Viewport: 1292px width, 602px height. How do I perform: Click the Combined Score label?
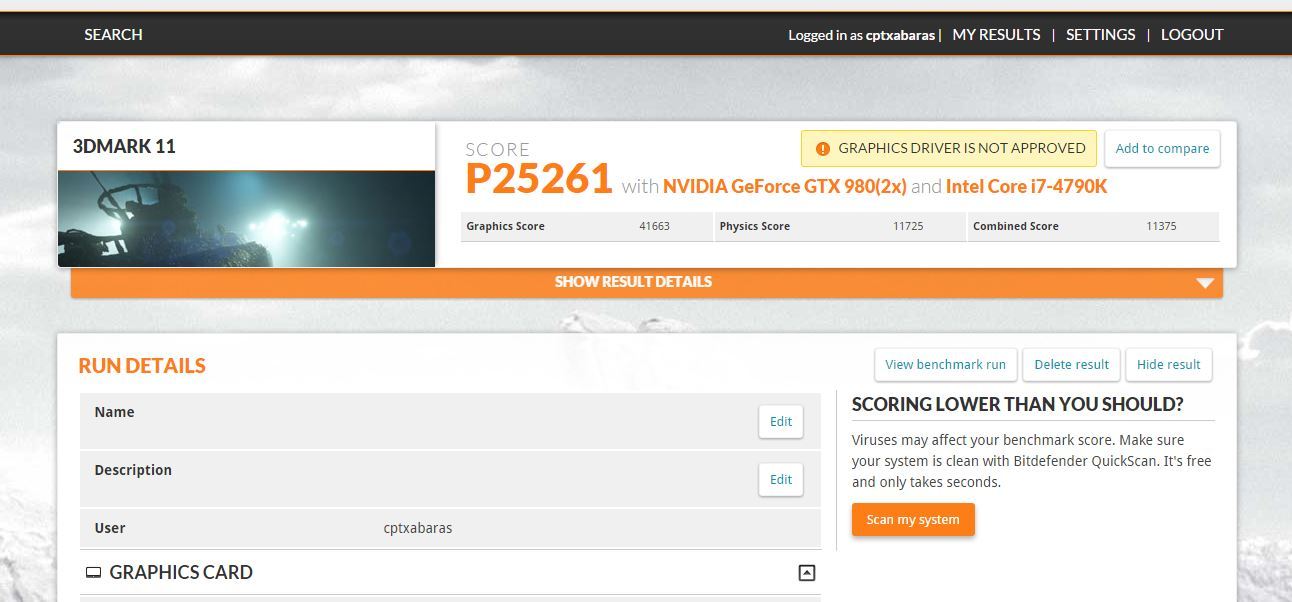[x=1016, y=226]
